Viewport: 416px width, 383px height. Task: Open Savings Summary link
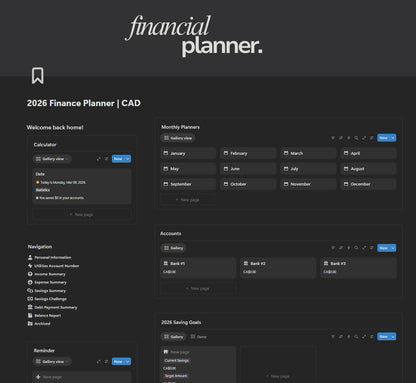[x=47, y=291]
